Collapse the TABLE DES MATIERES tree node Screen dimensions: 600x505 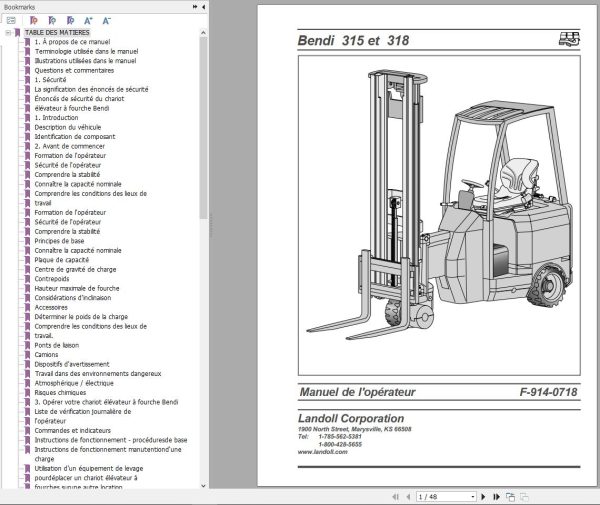tap(8, 33)
